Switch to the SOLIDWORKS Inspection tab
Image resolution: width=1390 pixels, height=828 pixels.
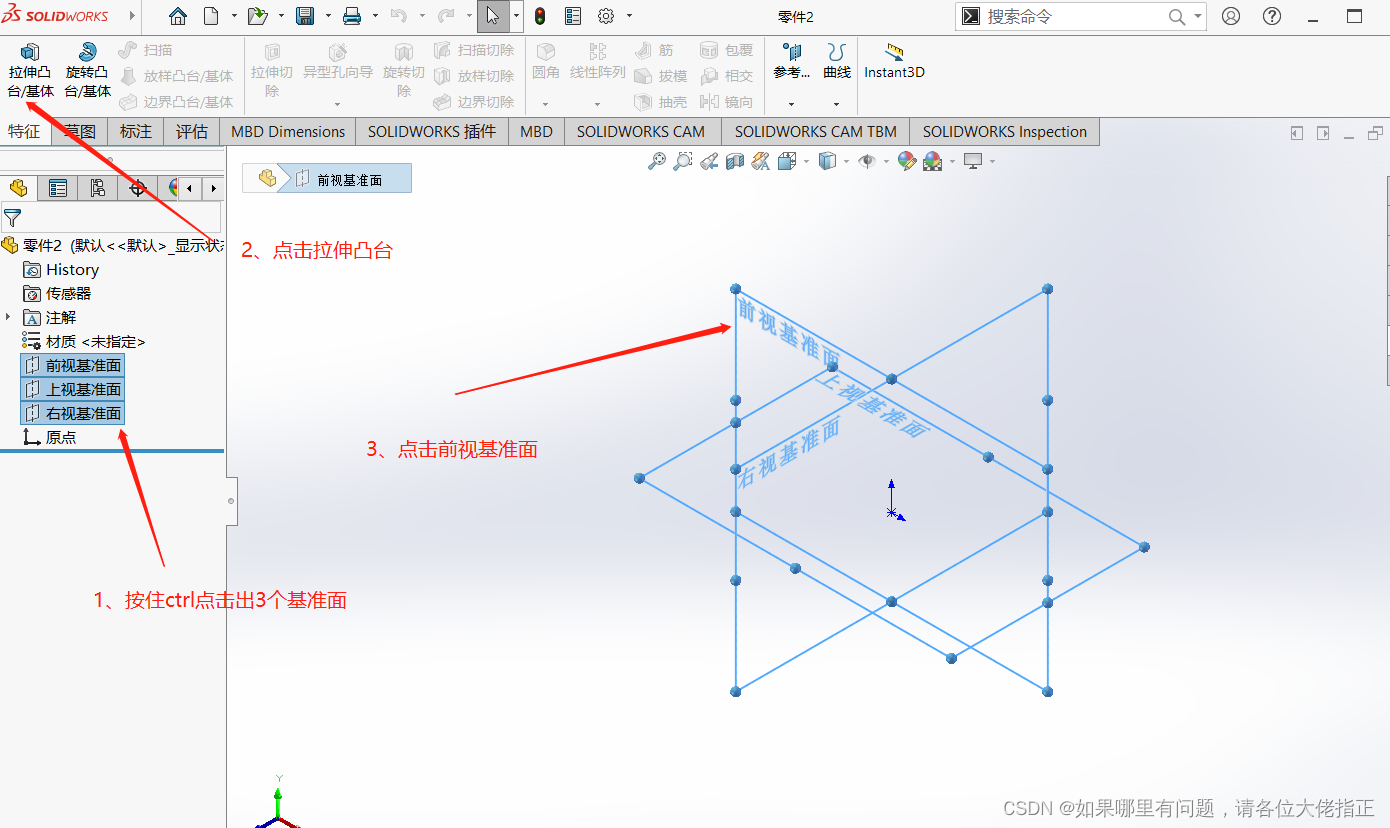[x=1005, y=131]
